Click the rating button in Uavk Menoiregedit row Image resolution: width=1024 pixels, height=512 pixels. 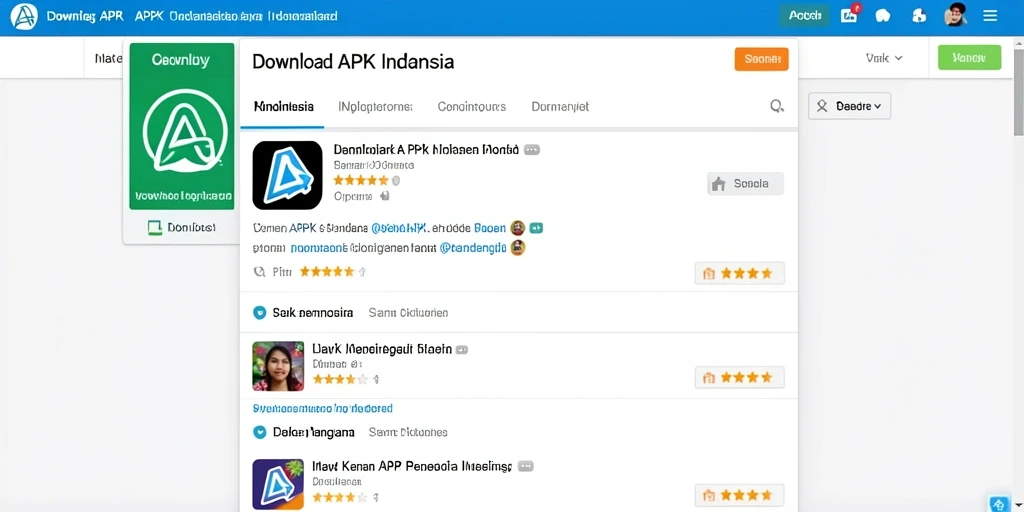pos(739,377)
